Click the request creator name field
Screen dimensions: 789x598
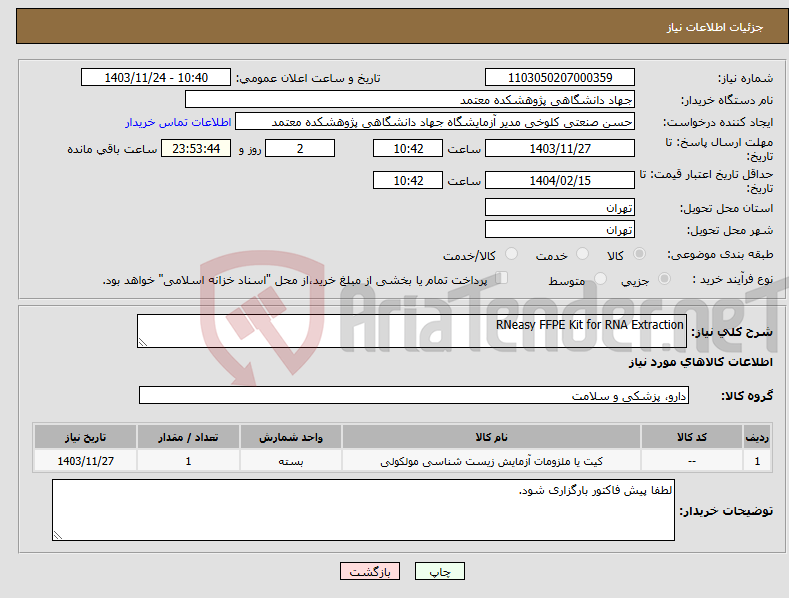pyautogui.click(x=435, y=122)
